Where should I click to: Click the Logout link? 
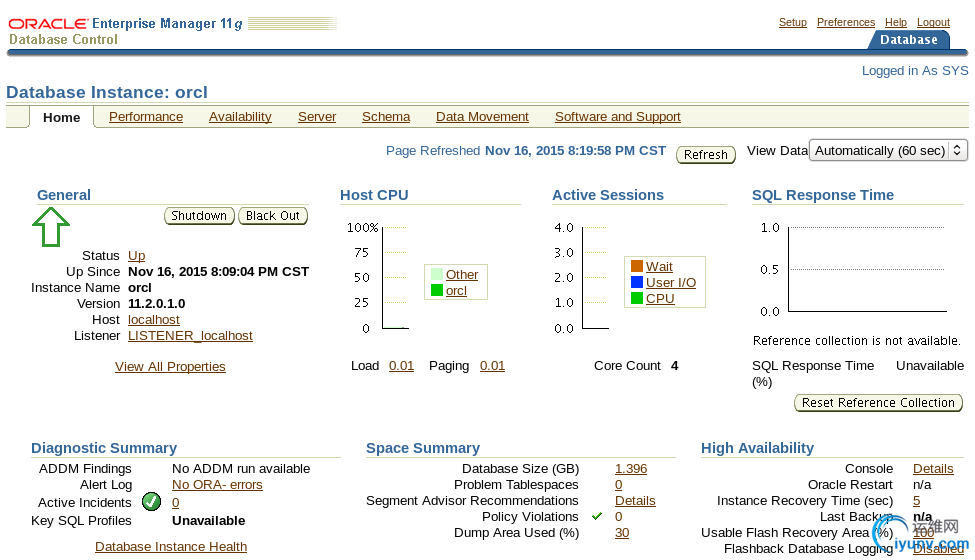click(933, 22)
